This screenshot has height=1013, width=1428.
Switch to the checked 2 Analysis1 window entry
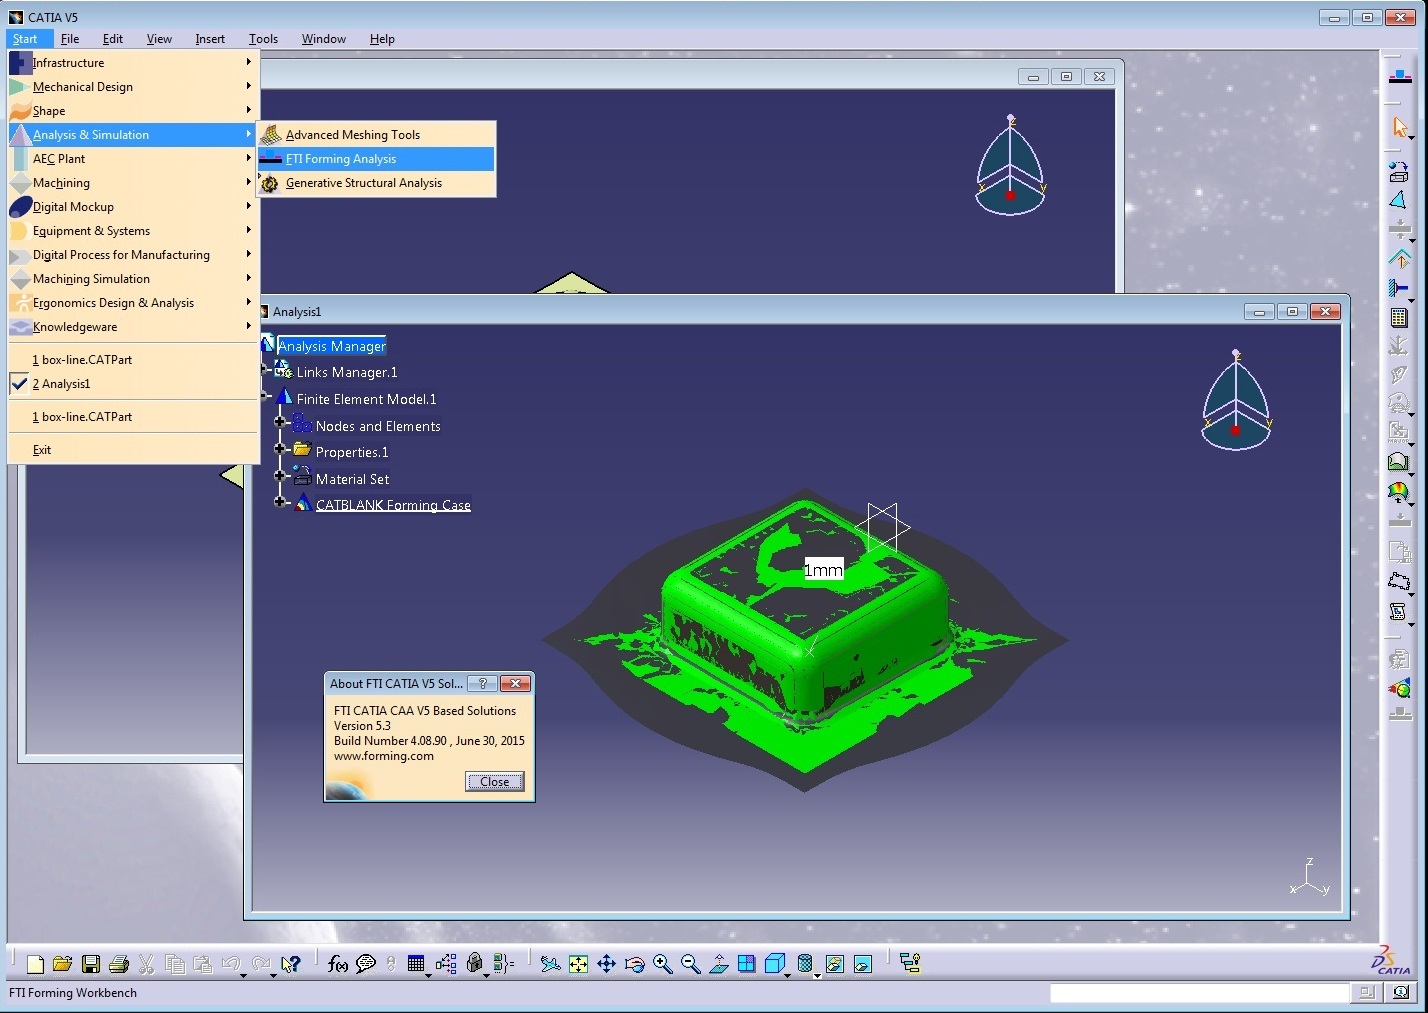133,384
